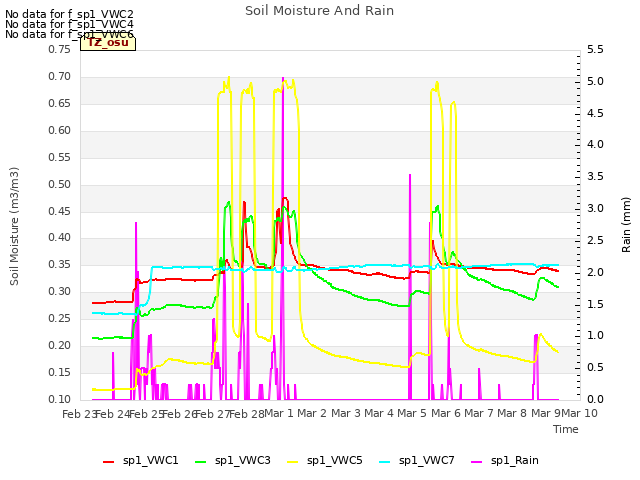This screenshot has height=480, width=640.
Task: Click the Mar 5 date tick label
Action: (412, 413)
